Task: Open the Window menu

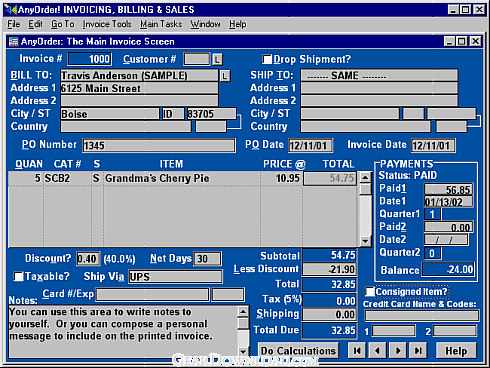Action: click(205, 24)
